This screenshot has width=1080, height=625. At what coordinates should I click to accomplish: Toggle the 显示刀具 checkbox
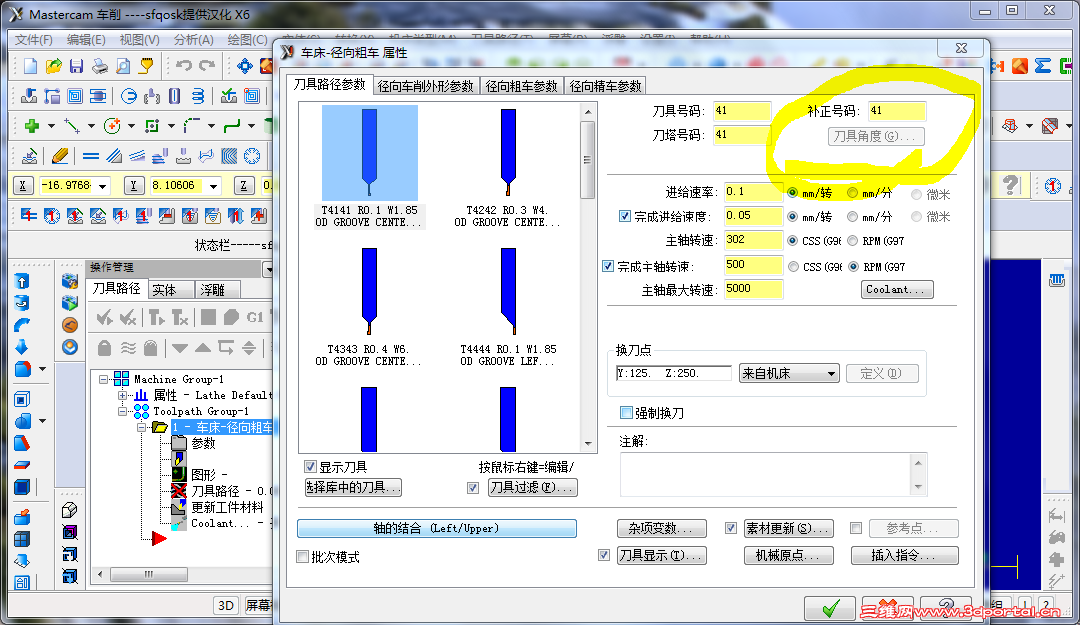310,467
